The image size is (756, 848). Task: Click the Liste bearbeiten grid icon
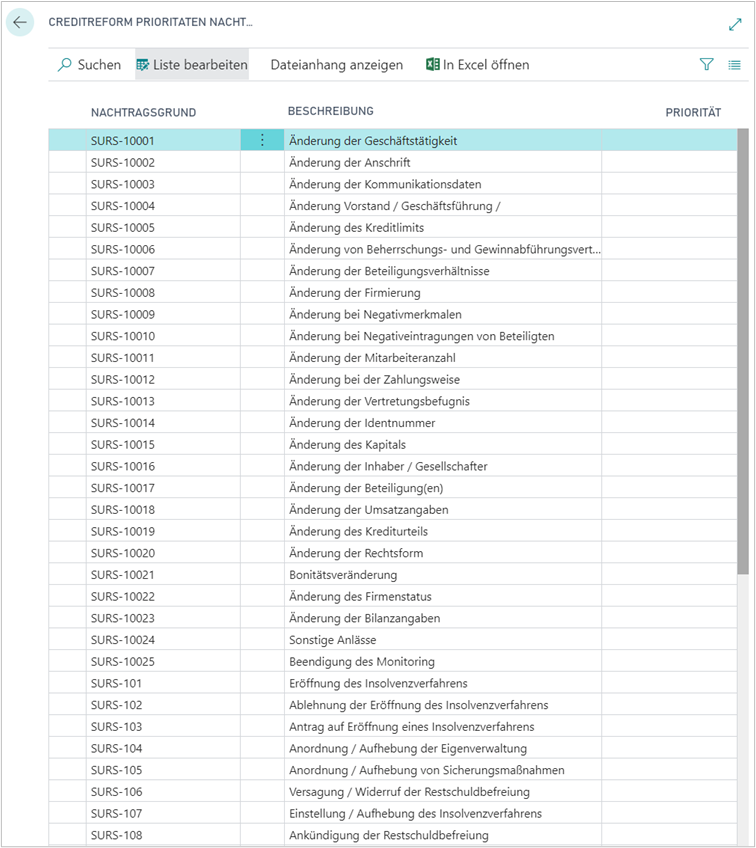pyautogui.click(x=143, y=65)
